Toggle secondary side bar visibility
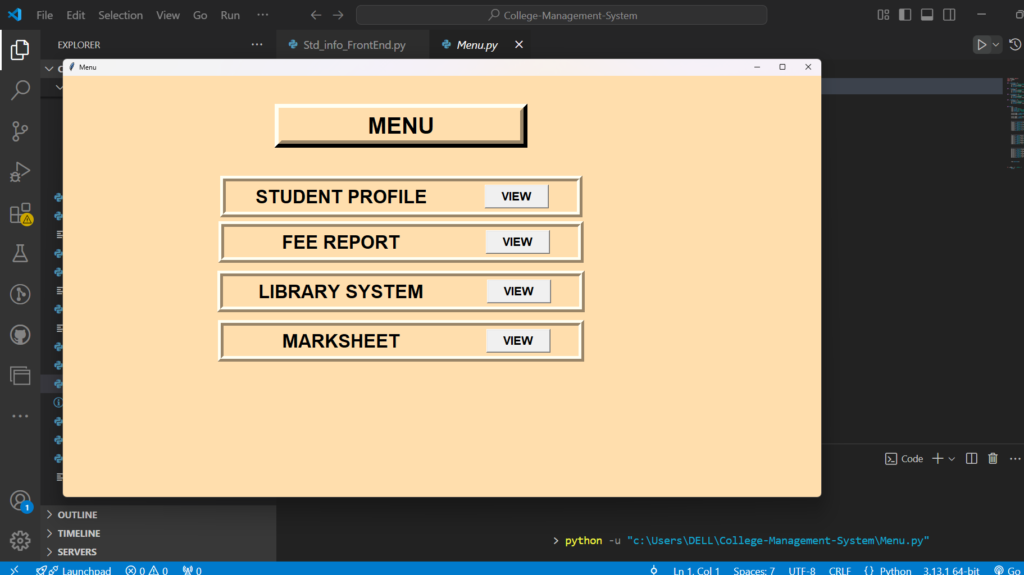Image resolution: width=1024 pixels, height=575 pixels. tap(949, 14)
